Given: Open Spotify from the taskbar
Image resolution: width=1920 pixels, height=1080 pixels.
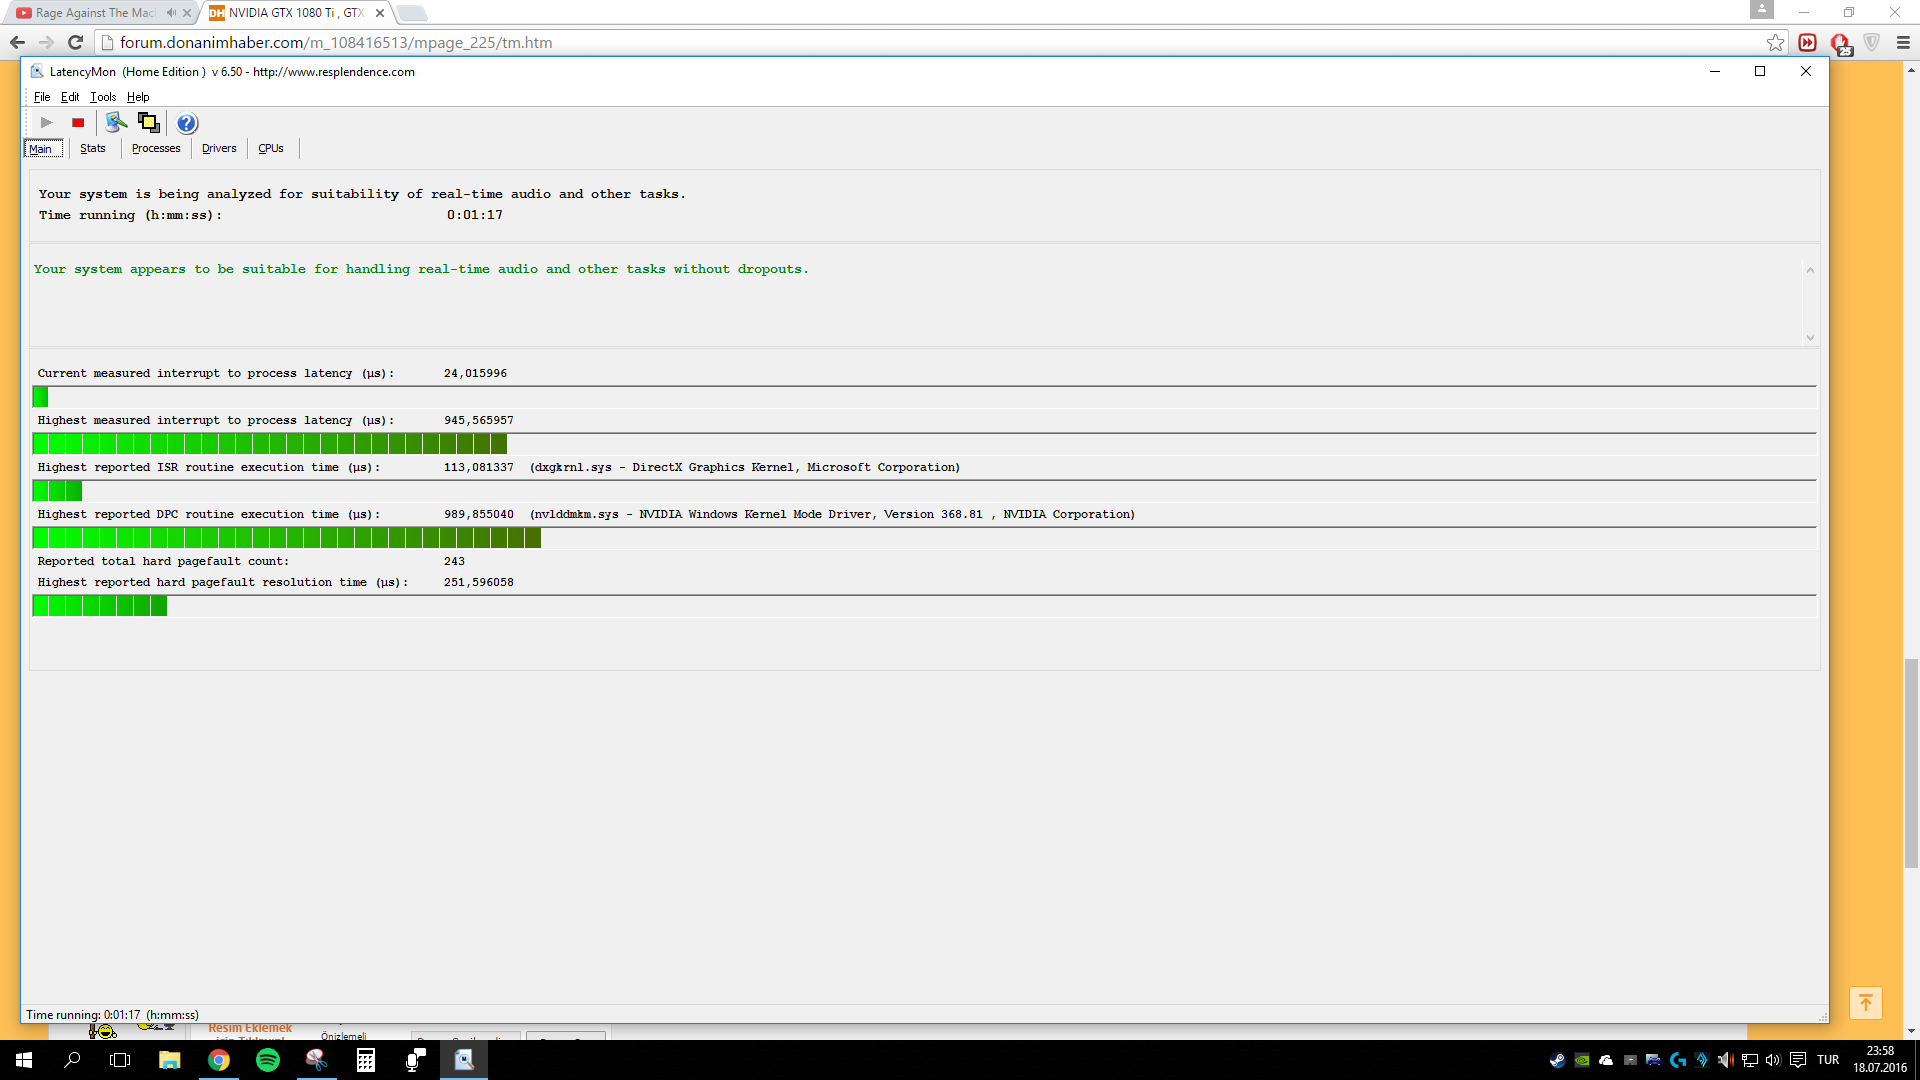Looking at the screenshot, I should (268, 1060).
